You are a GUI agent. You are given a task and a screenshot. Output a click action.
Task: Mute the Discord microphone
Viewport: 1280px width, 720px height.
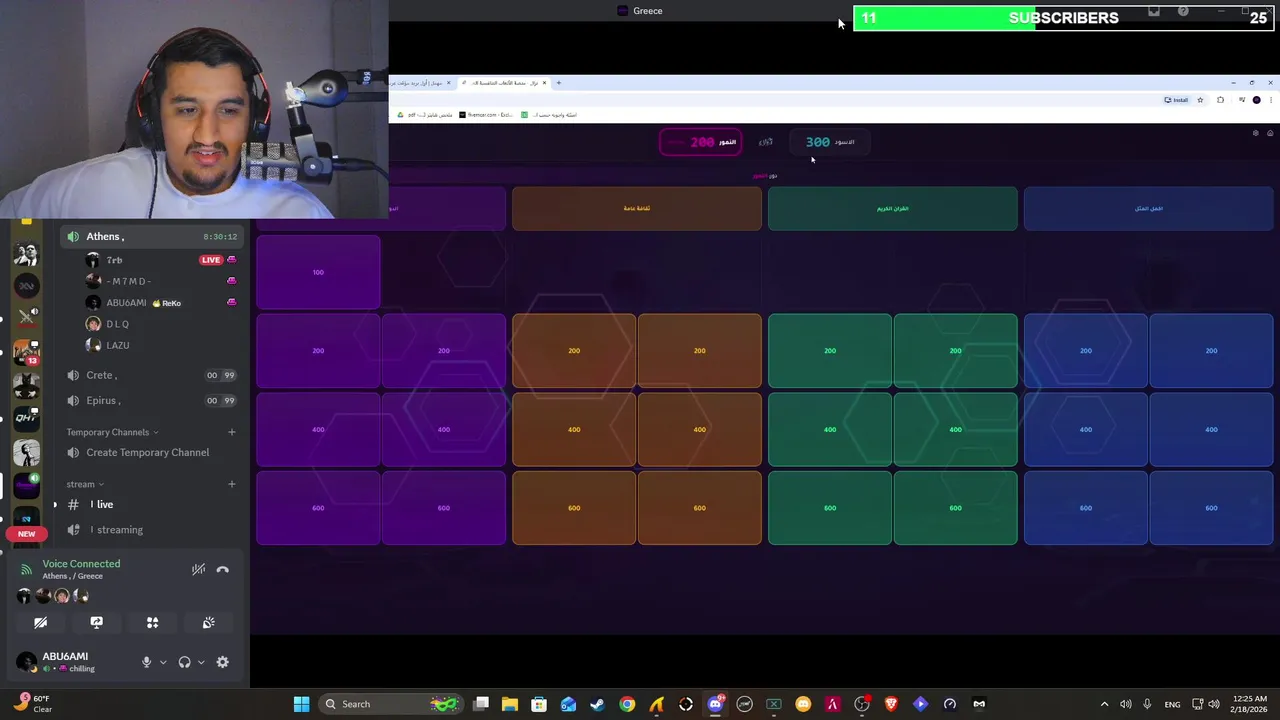pyautogui.click(x=146, y=662)
